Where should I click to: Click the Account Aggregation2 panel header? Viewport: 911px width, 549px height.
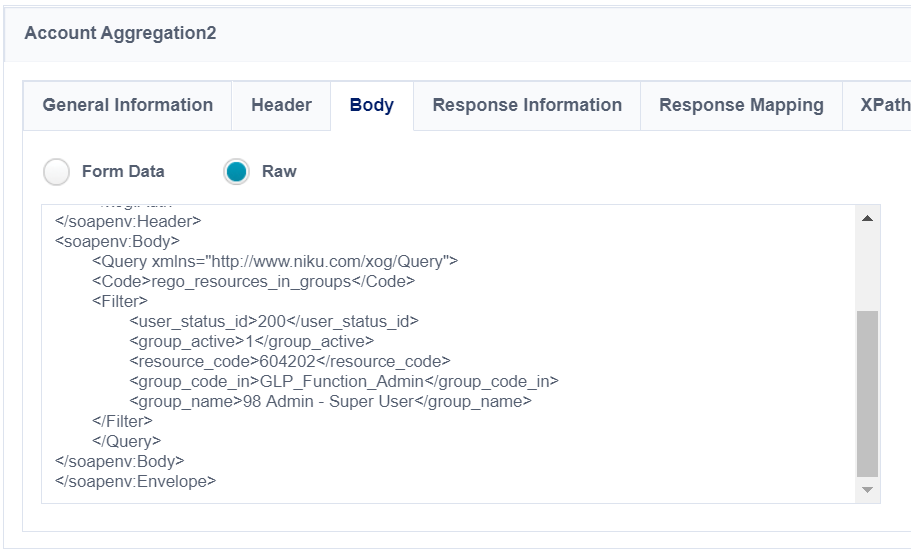[120, 33]
